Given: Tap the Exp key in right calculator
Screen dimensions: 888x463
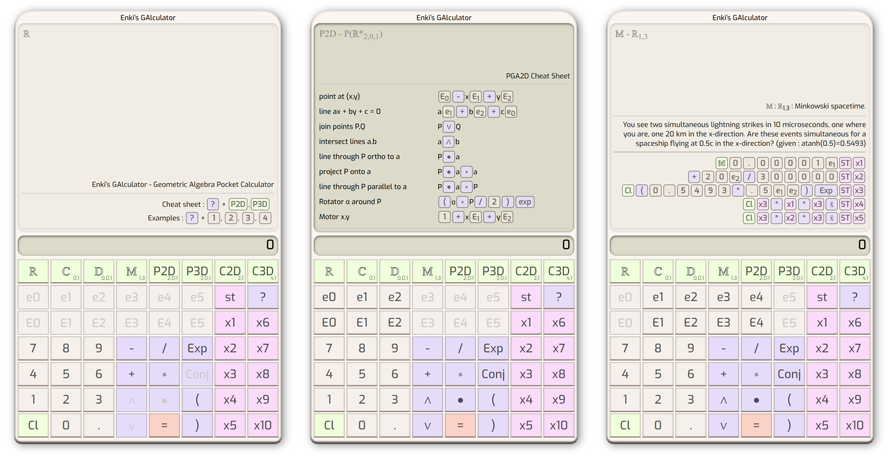Looking at the screenshot, I should pos(789,349).
